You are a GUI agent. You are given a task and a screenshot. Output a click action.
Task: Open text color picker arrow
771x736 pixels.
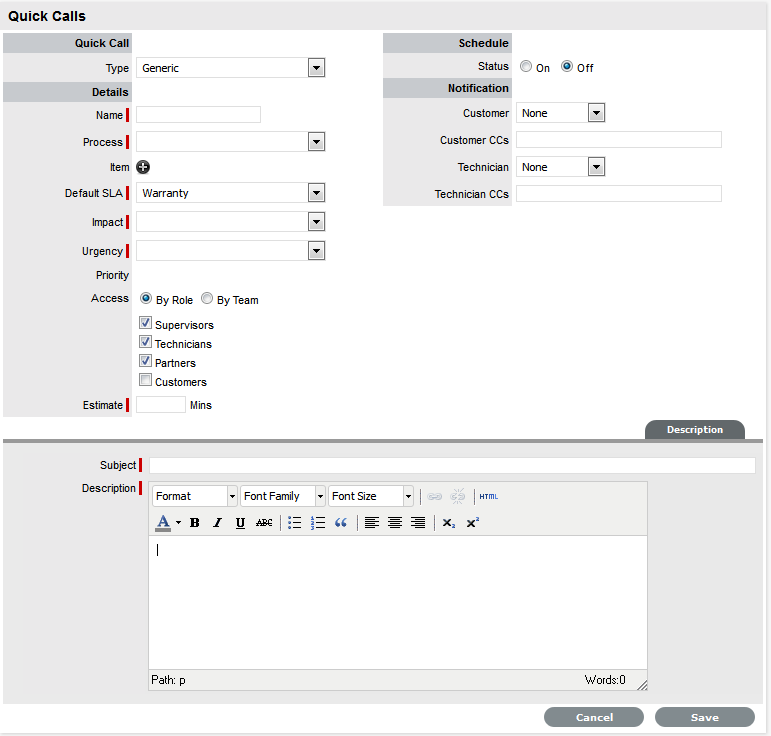[x=178, y=523]
